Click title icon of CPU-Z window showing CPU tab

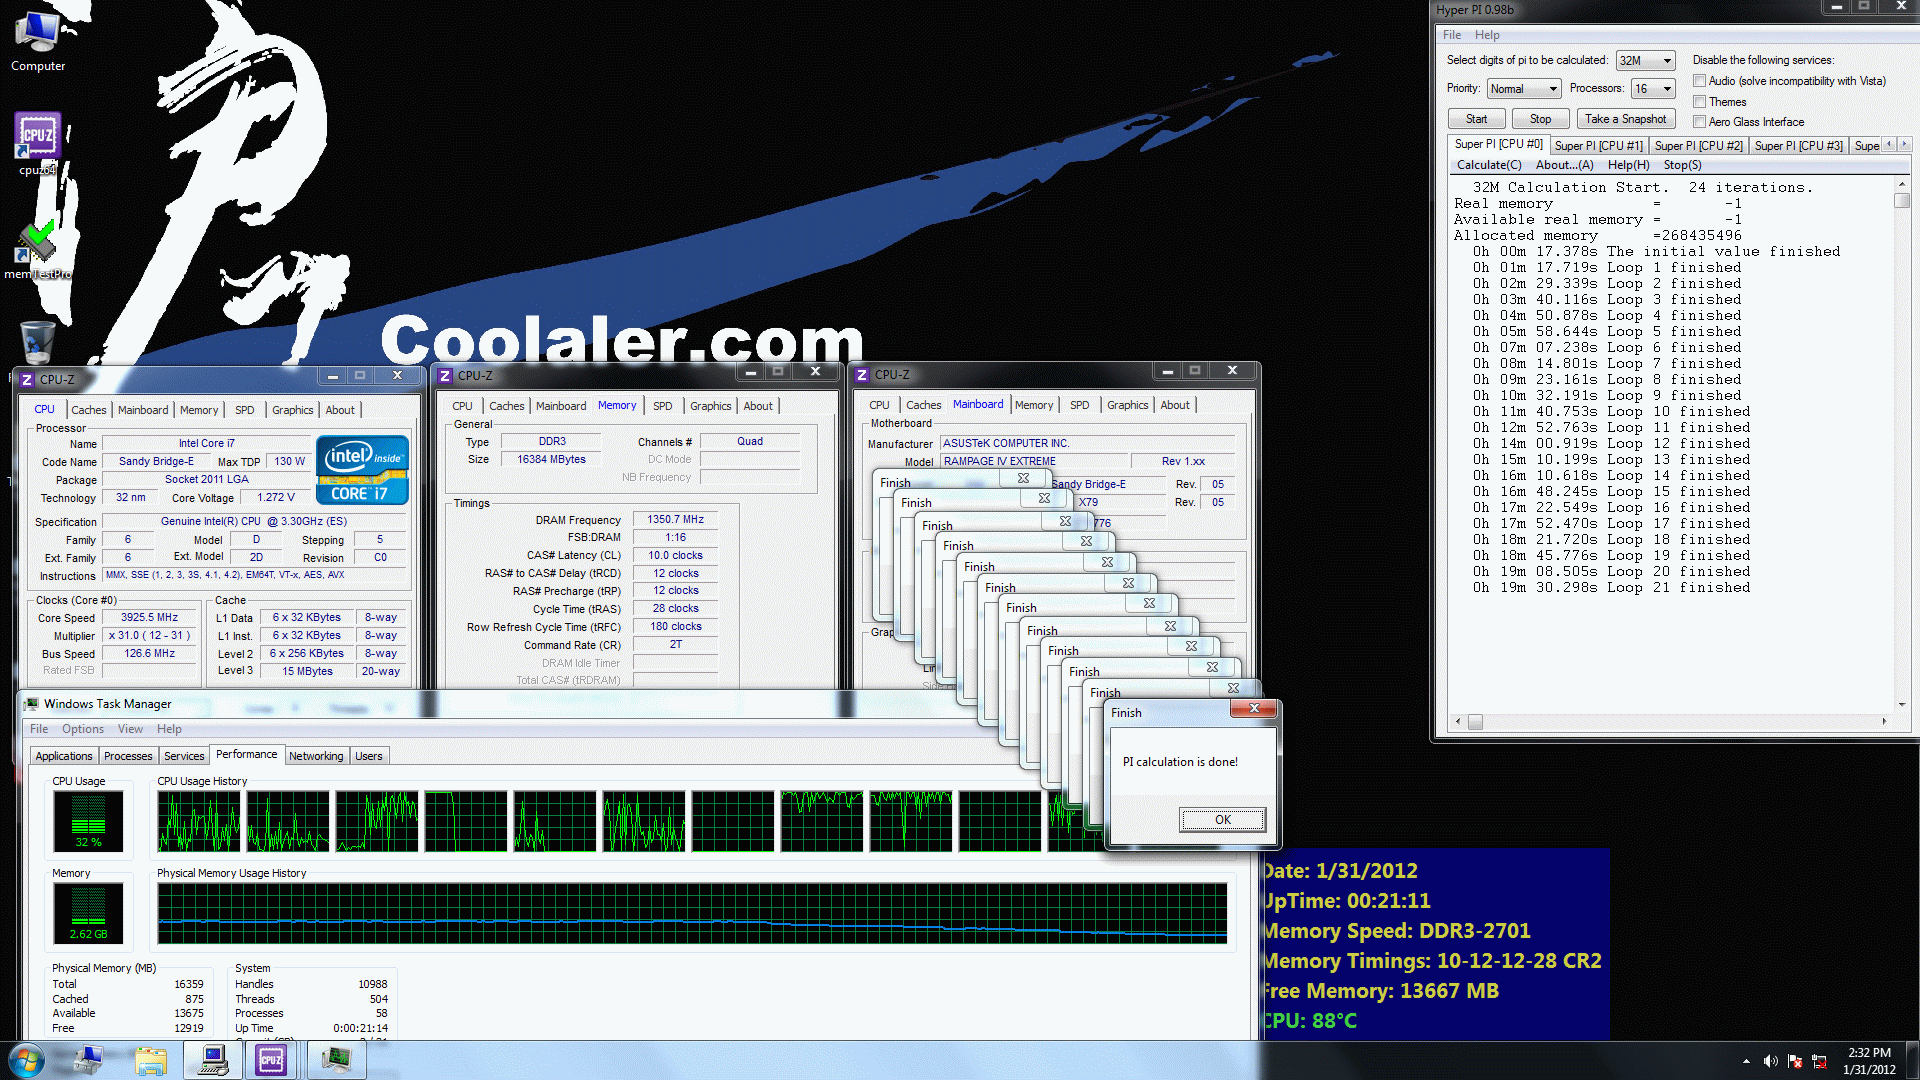click(x=27, y=379)
